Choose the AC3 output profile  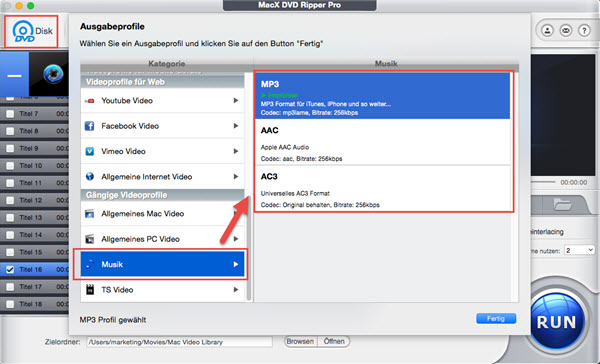pyautogui.click(x=383, y=188)
